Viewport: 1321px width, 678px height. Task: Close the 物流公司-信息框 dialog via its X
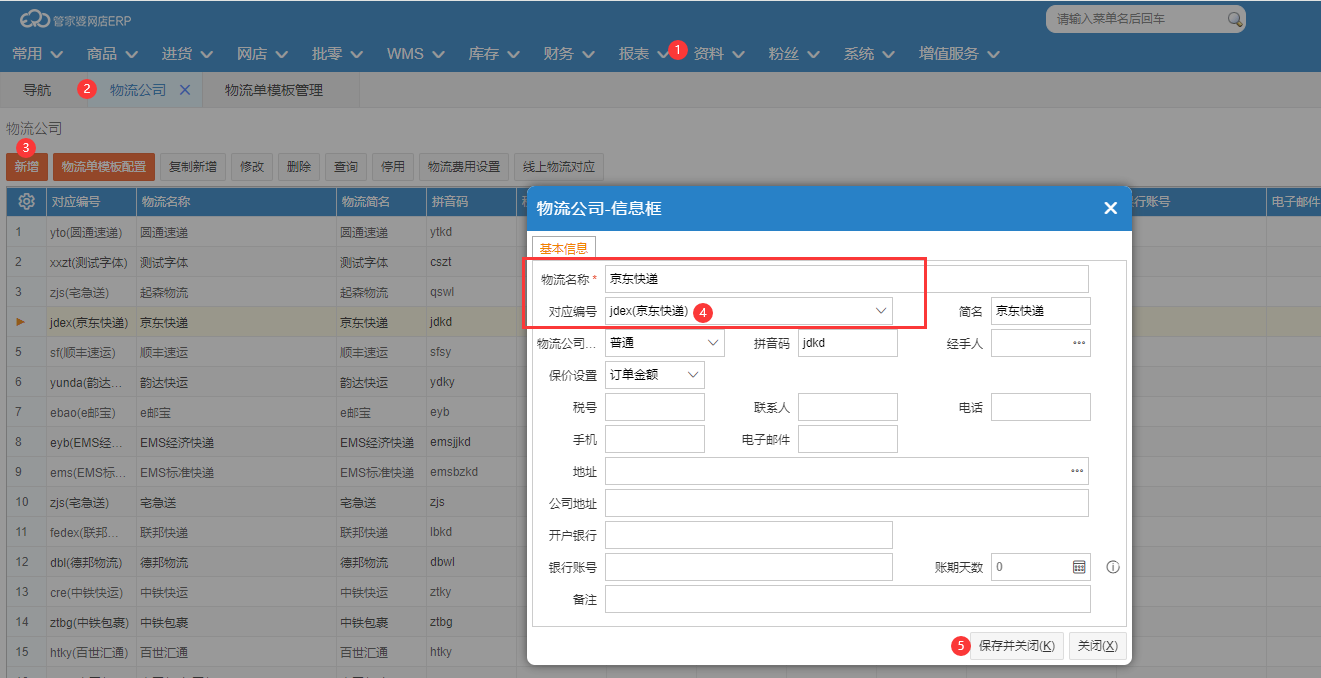click(1110, 208)
